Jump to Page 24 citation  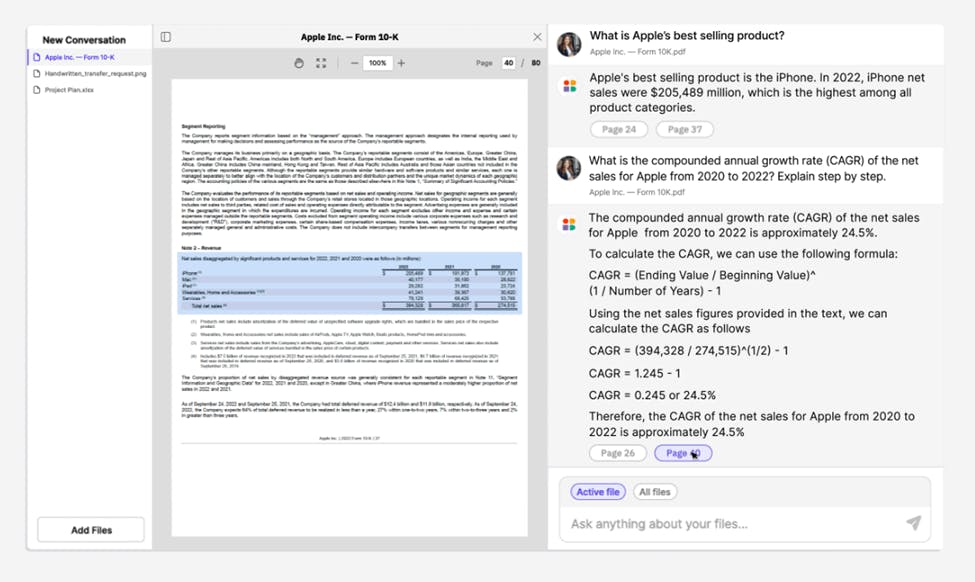pos(619,129)
